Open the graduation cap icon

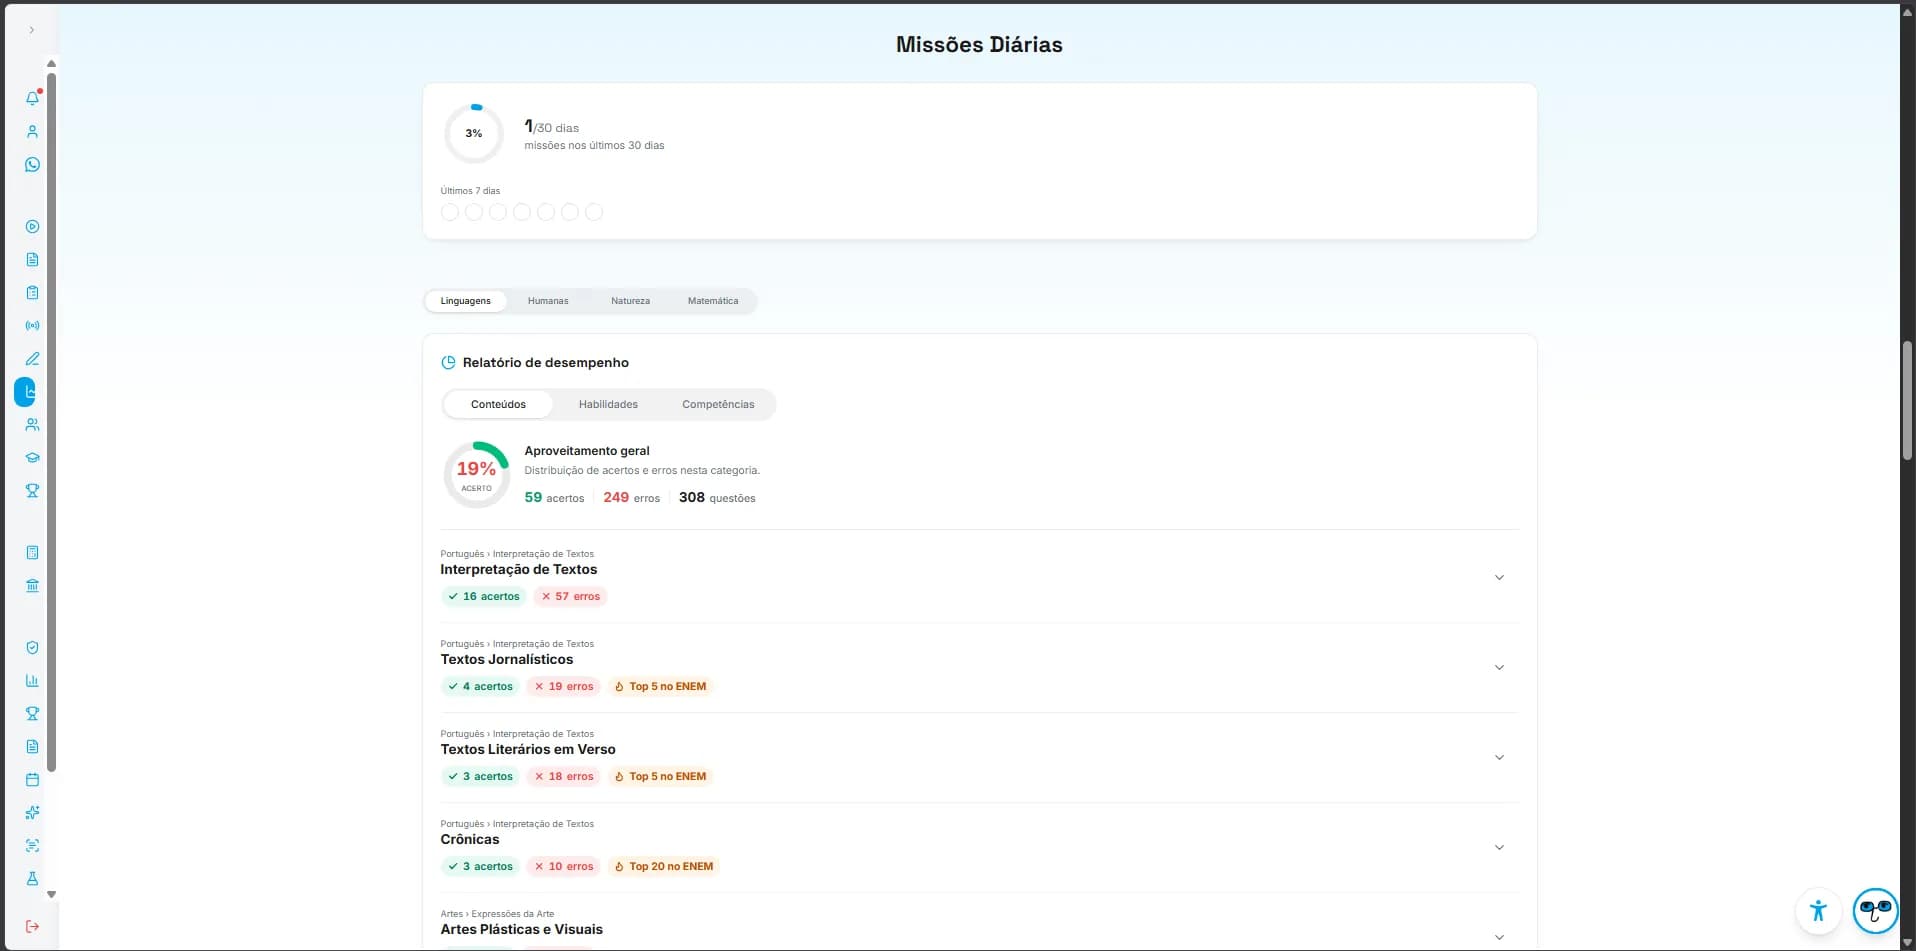(32, 457)
